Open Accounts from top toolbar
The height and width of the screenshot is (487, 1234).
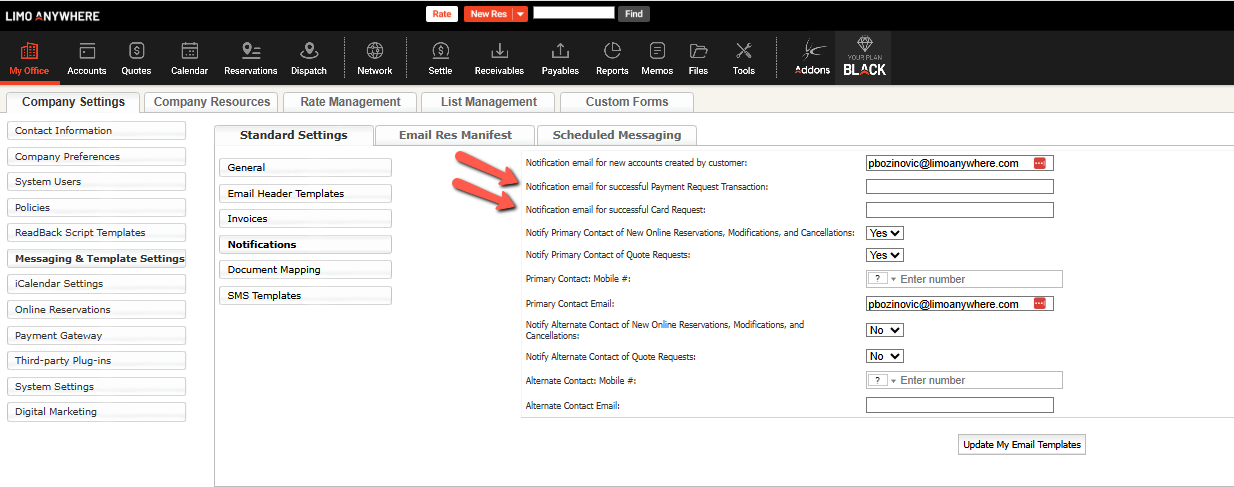point(87,58)
